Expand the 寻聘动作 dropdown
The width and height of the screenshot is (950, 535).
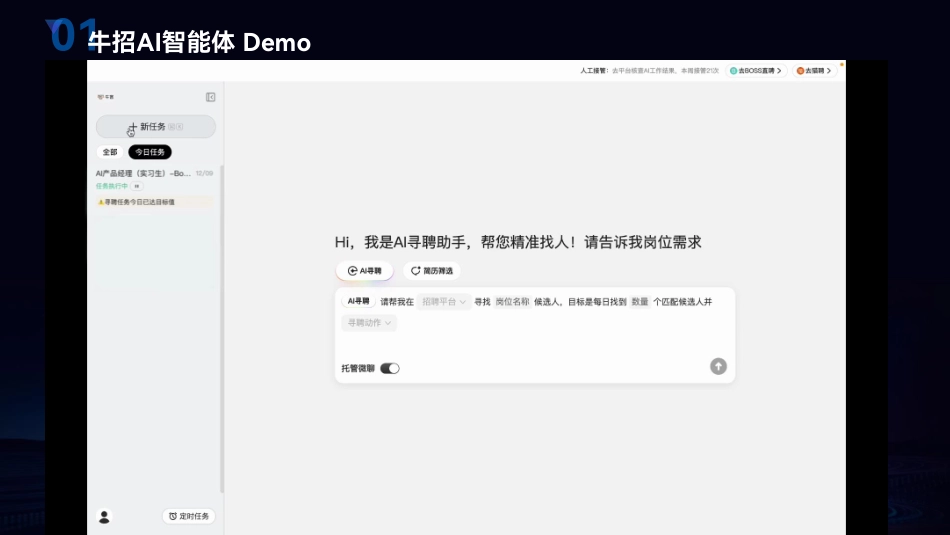[x=369, y=323]
